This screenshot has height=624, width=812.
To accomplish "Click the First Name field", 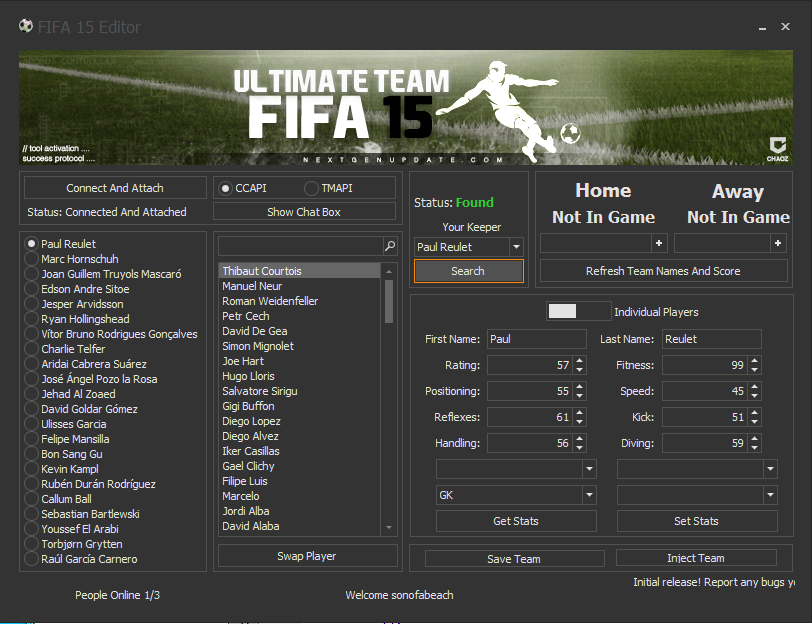I will pos(536,339).
